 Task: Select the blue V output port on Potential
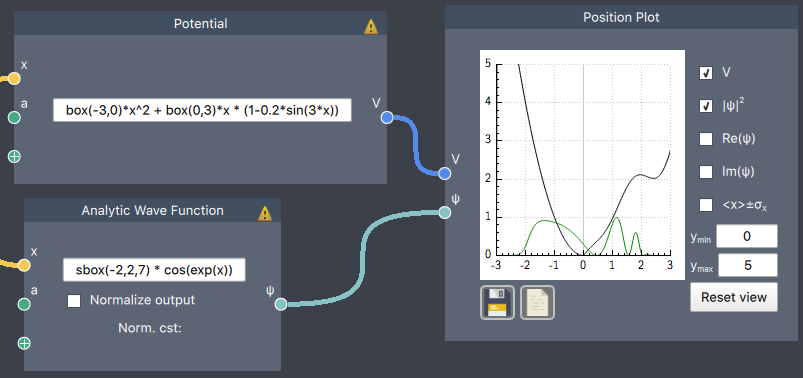tap(387, 118)
